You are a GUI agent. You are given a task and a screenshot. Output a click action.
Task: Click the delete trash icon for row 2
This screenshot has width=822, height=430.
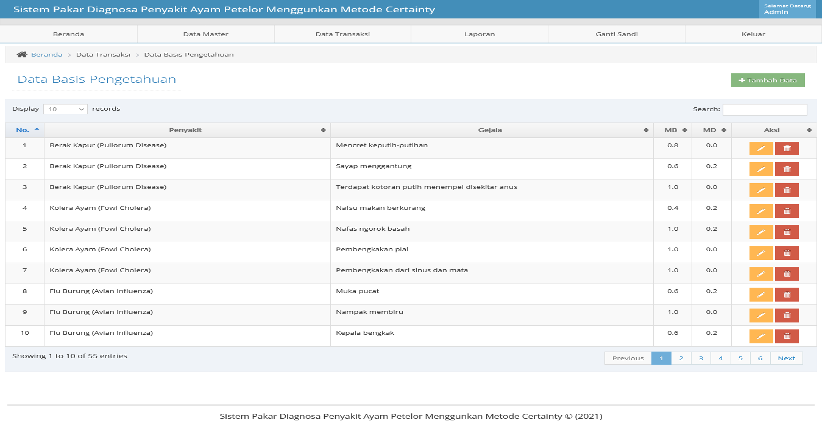tap(786, 169)
